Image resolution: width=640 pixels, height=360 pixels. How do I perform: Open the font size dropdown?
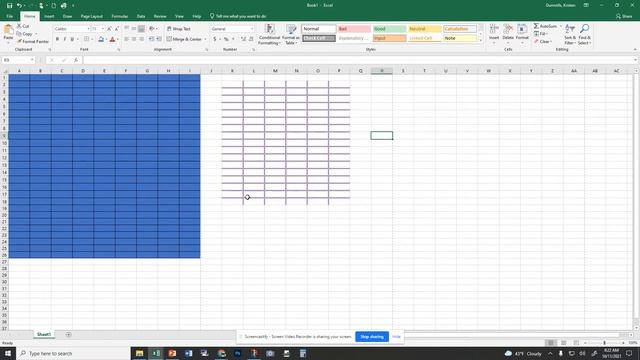coord(102,29)
